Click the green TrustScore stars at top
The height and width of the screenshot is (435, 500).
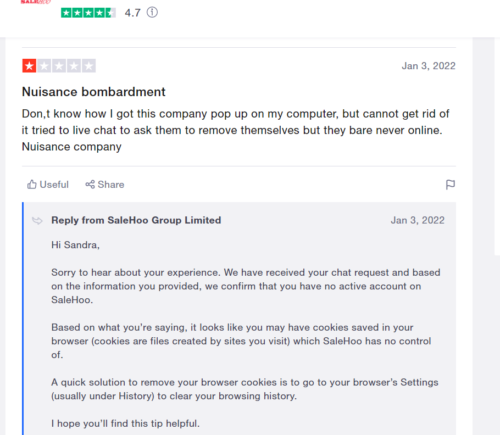pyautogui.click(x=88, y=13)
